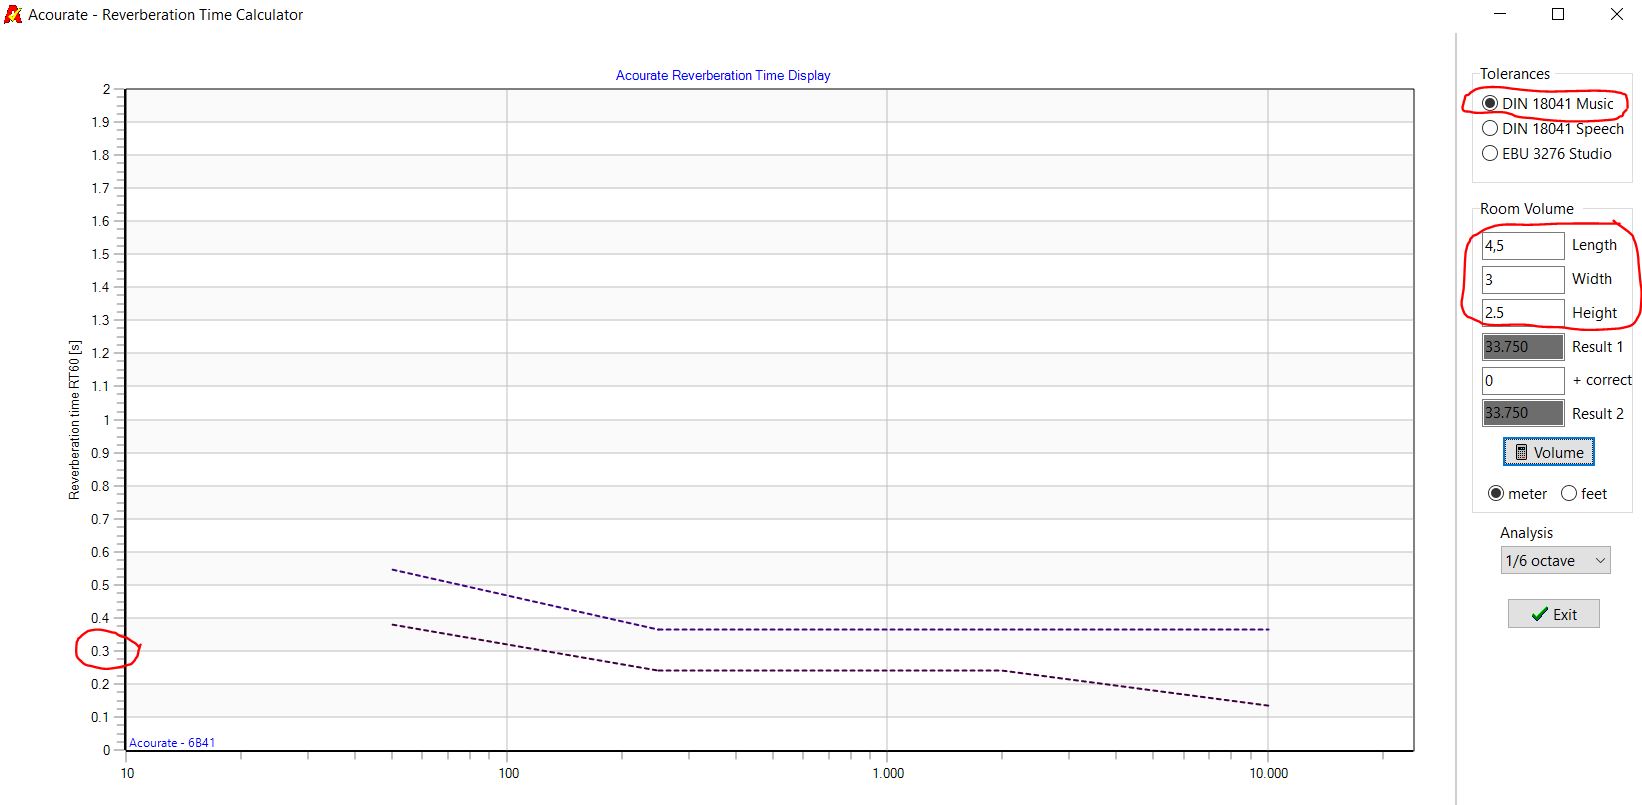Click the '10.000' frequency axis label
This screenshot has width=1642, height=805.
1269,773
